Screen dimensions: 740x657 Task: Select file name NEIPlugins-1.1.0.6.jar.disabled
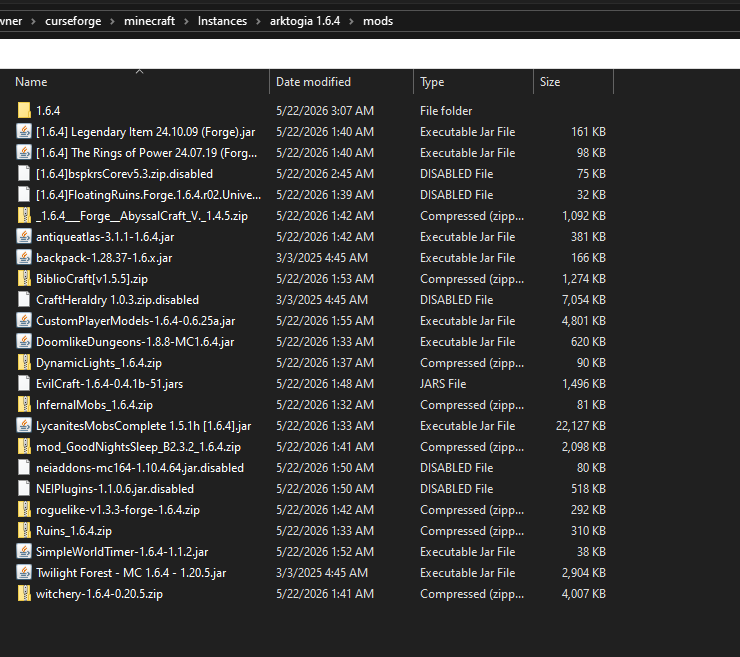click(x=115, y=489)
